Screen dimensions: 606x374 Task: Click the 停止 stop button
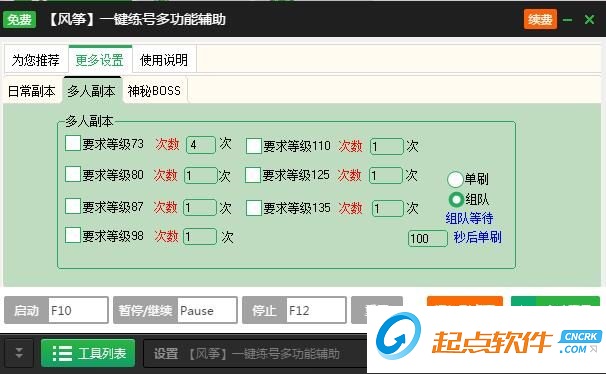[x=264, y=310]
